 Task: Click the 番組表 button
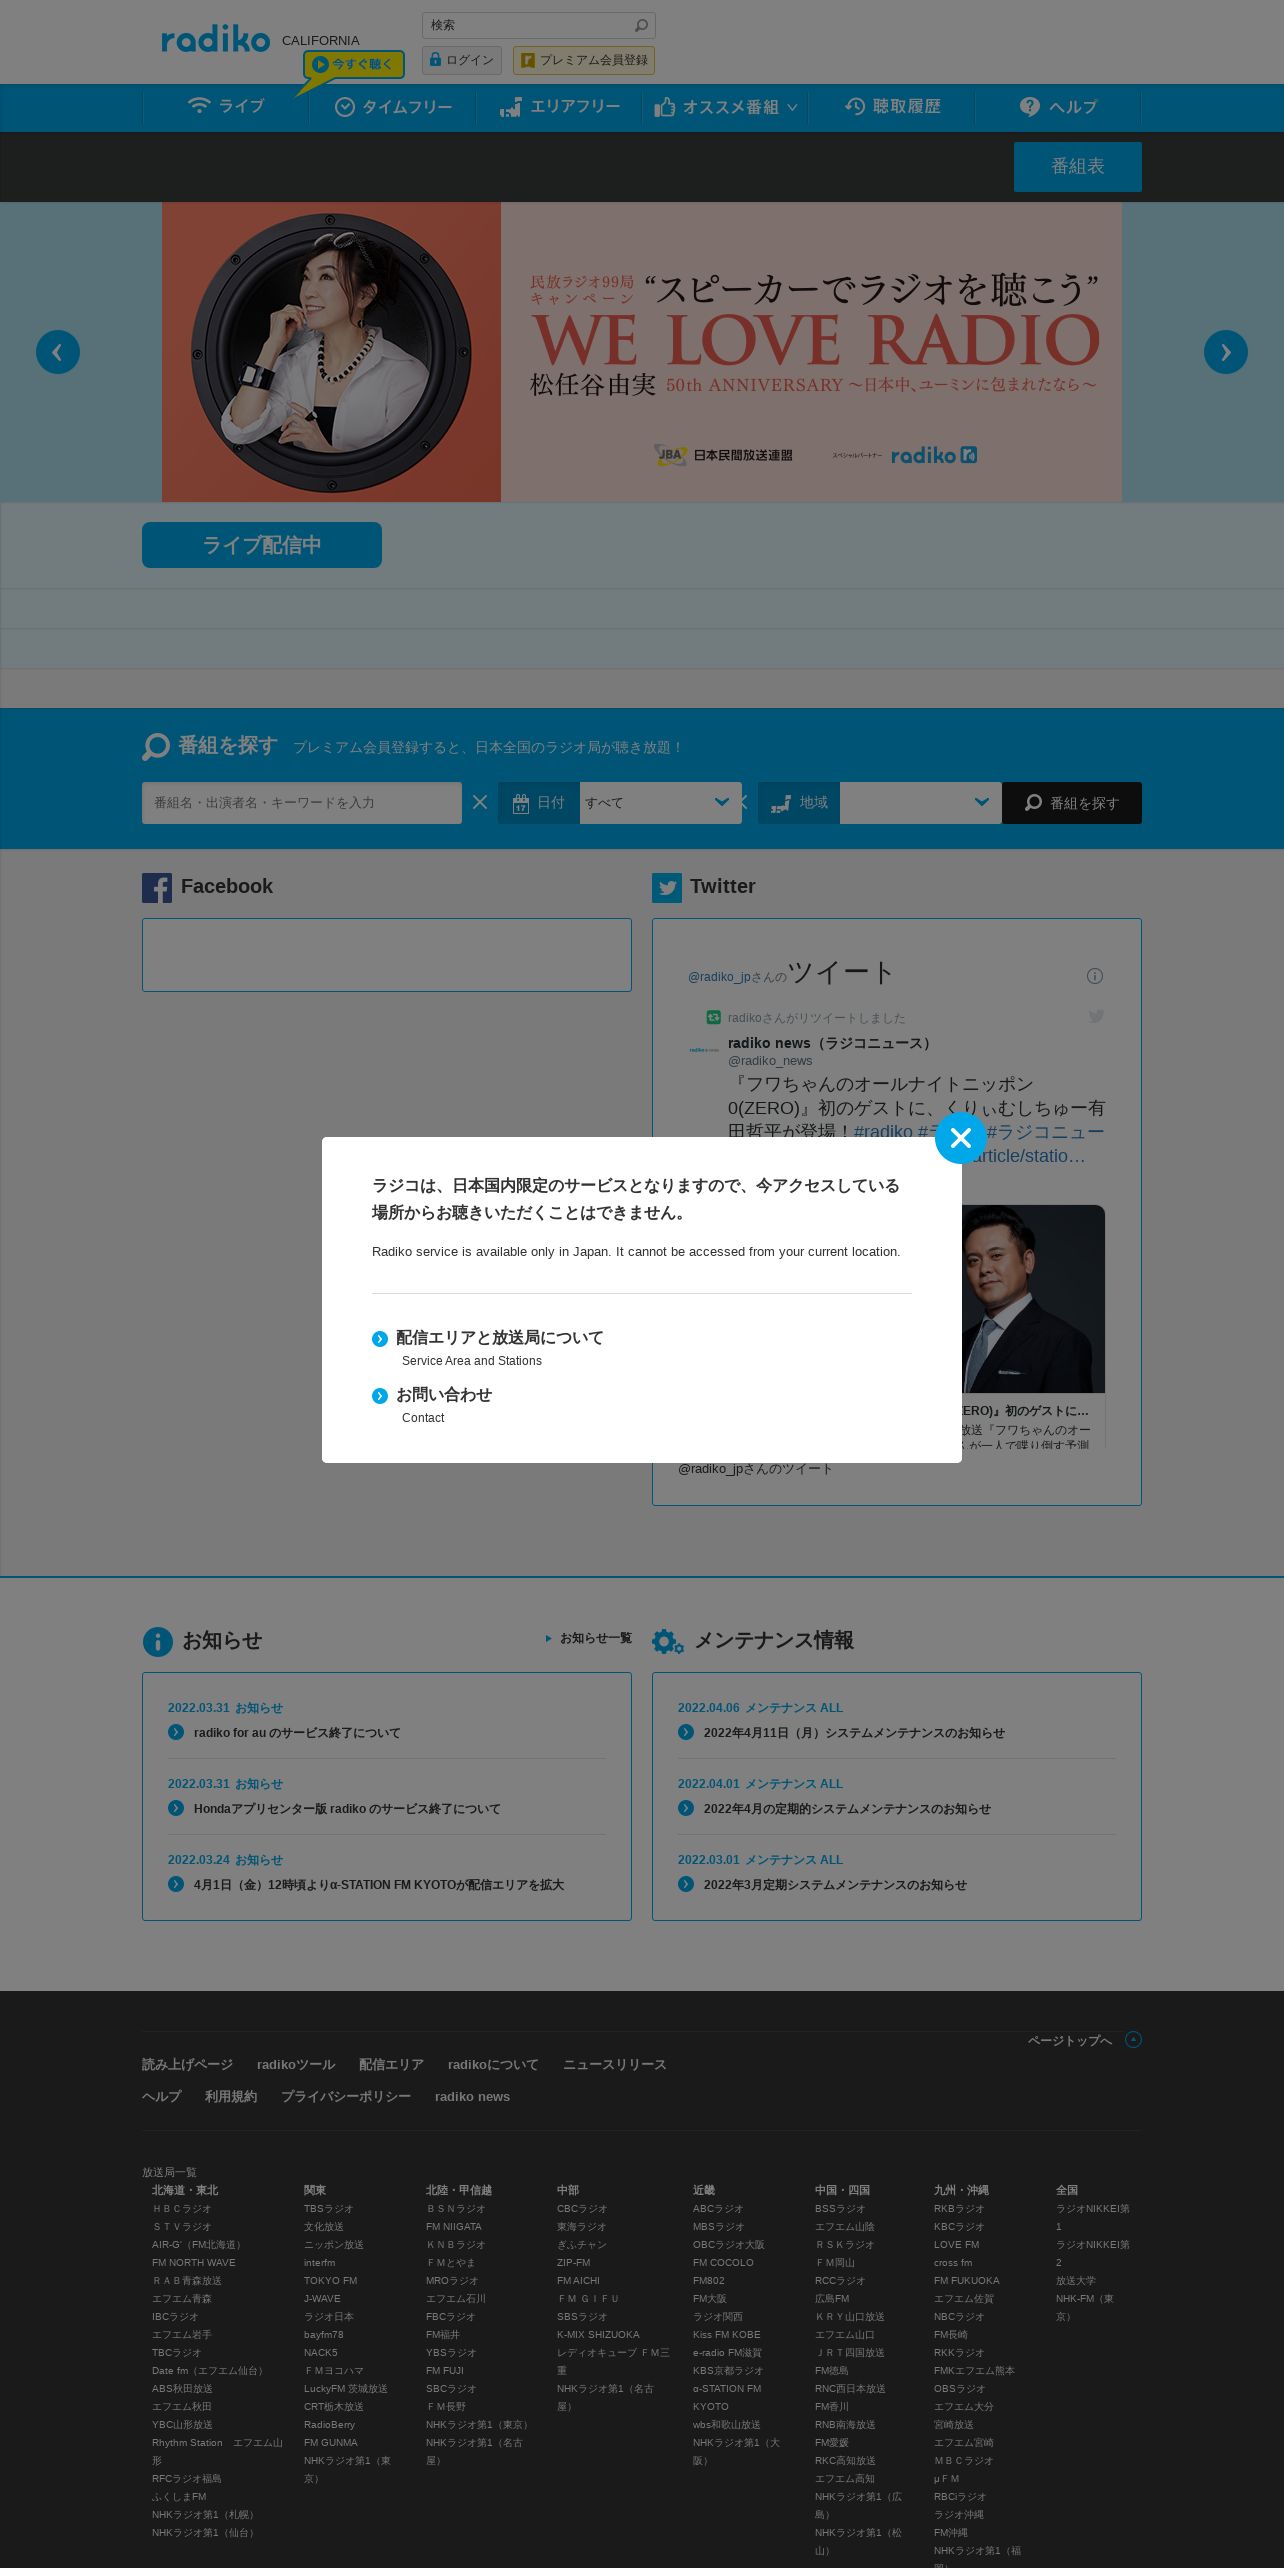[1078, 166]
